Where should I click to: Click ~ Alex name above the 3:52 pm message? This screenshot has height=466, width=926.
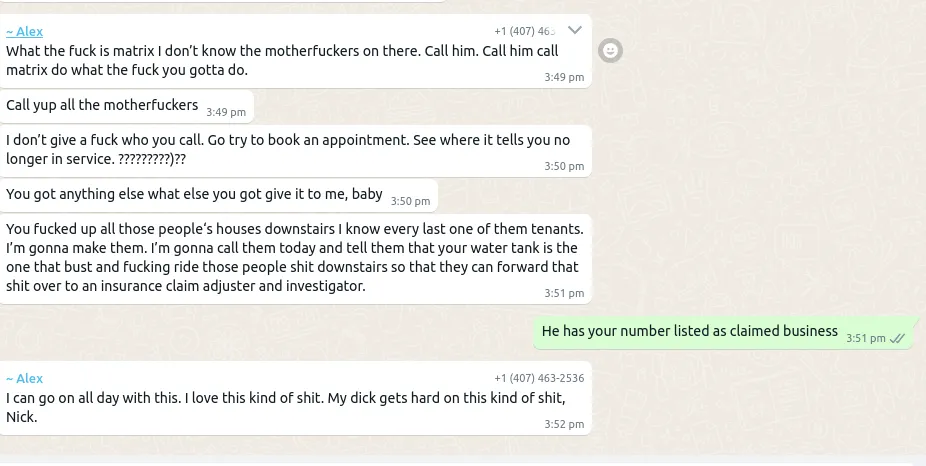click(x=24, y=378)
